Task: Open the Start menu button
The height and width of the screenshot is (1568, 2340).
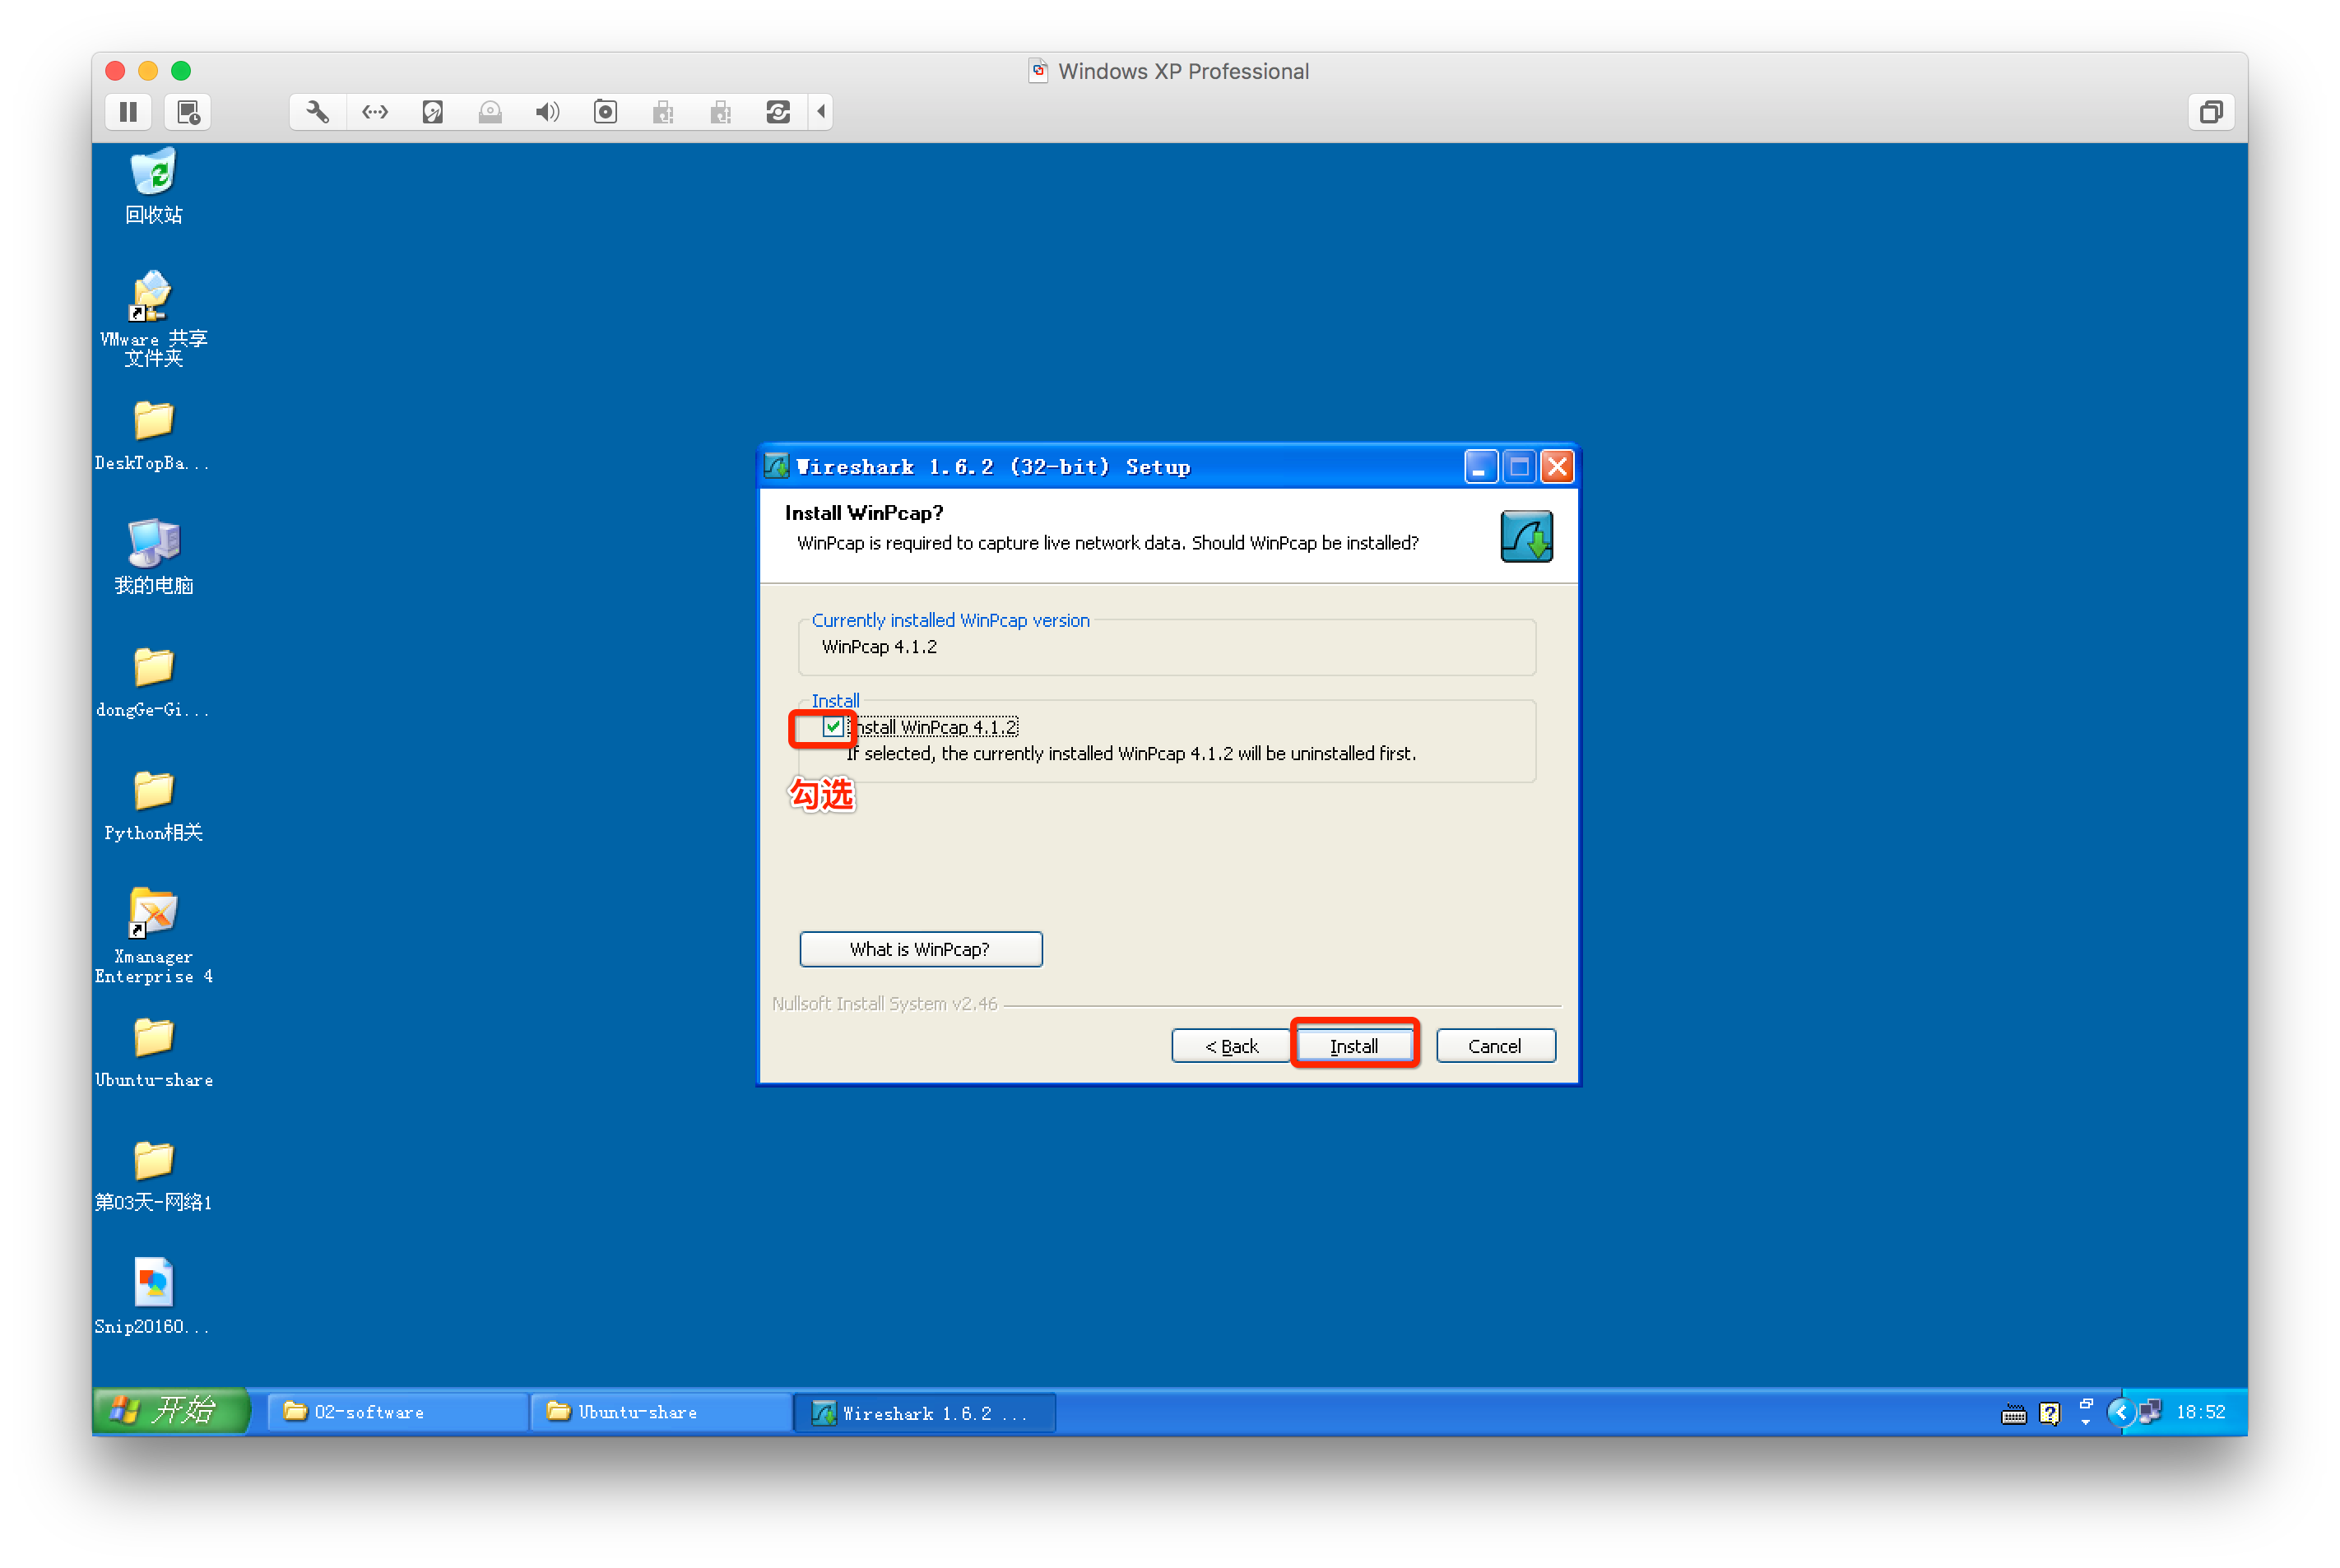Action: (x=170, y=1411)
